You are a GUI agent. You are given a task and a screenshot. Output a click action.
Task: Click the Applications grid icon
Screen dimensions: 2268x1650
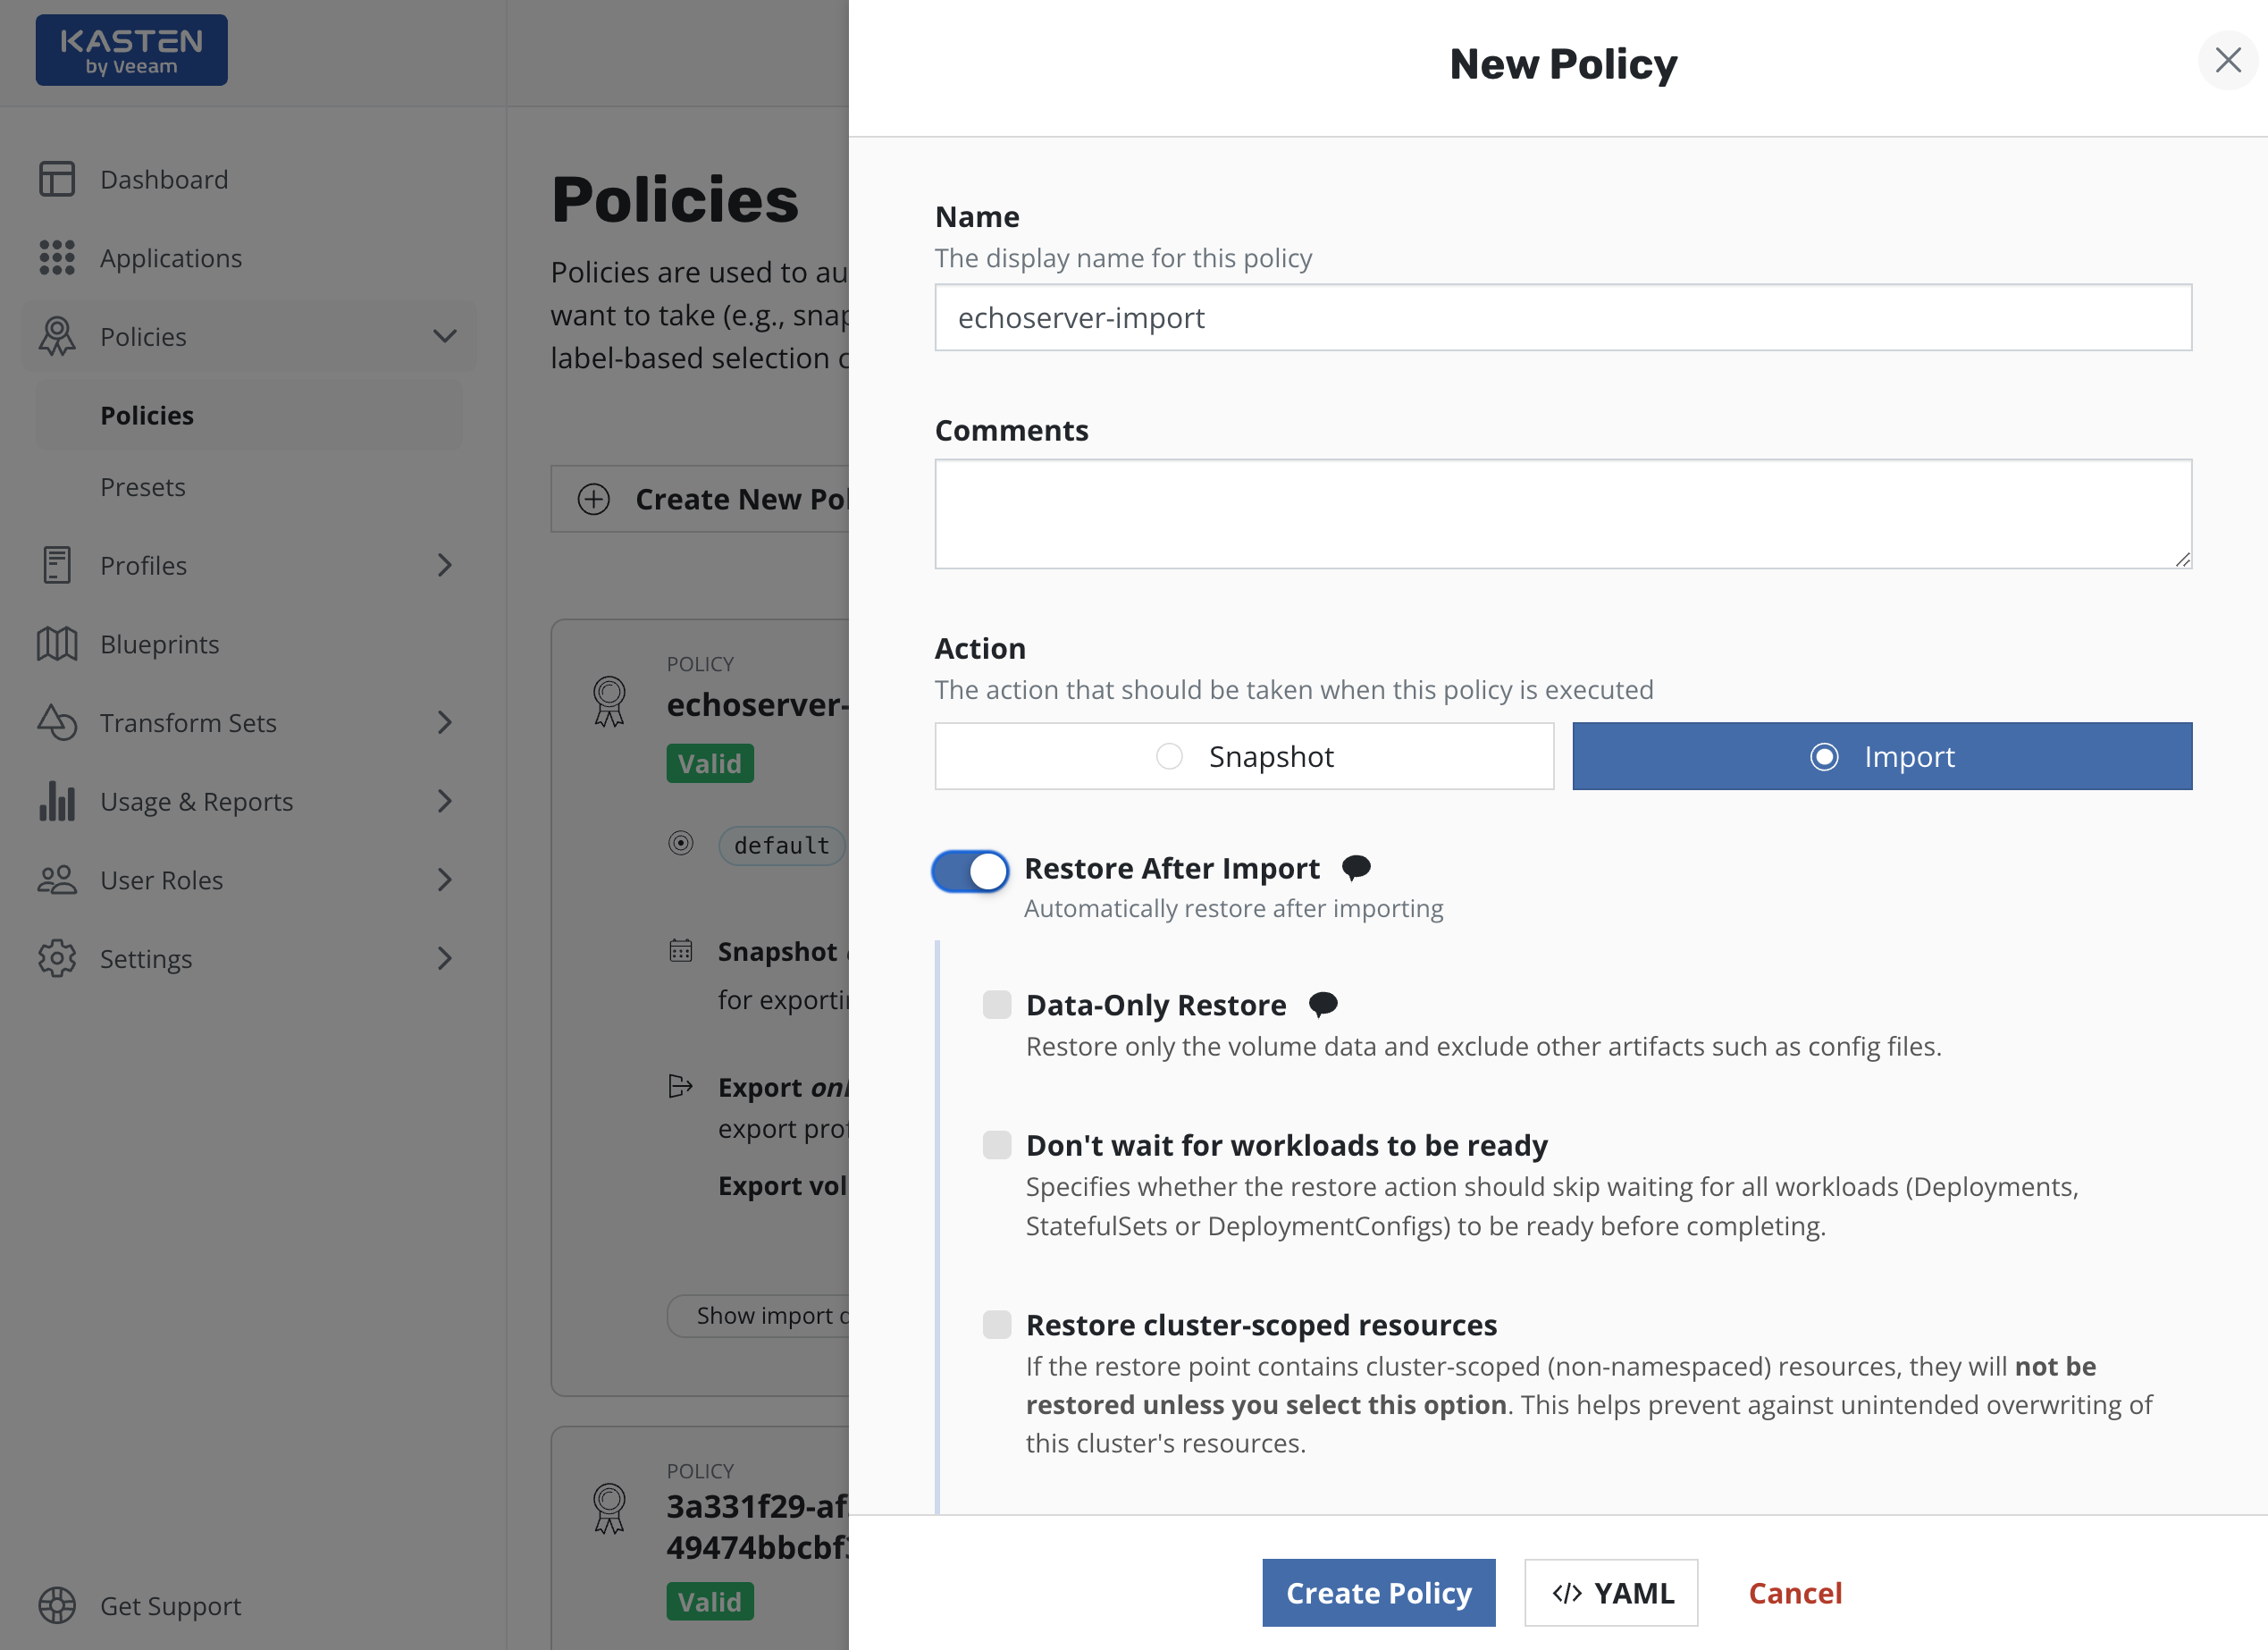click(x=57, y=258)
